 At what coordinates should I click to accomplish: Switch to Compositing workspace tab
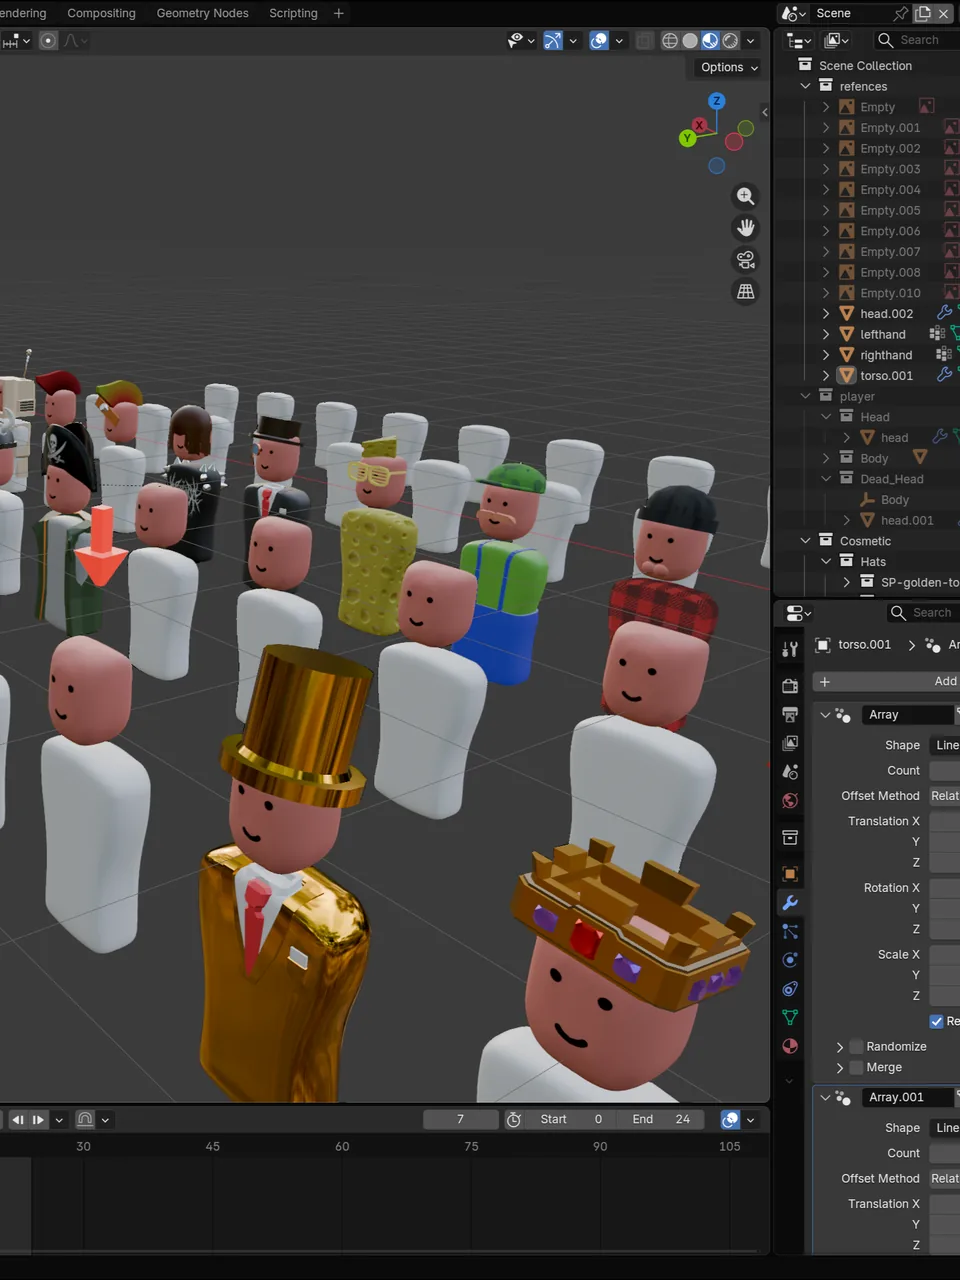click(101, 13)
